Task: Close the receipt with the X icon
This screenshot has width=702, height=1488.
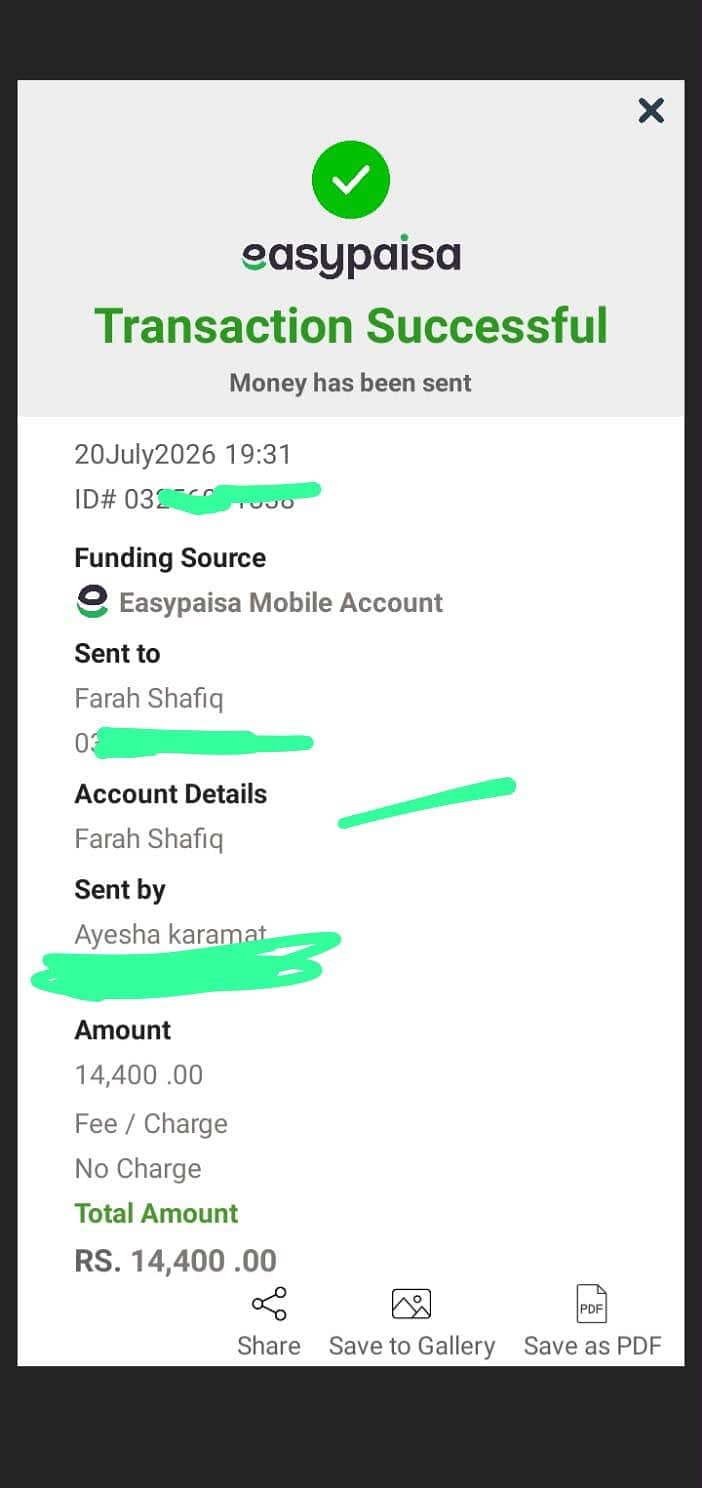Action: pyautogui.click(x=651, y=111)
